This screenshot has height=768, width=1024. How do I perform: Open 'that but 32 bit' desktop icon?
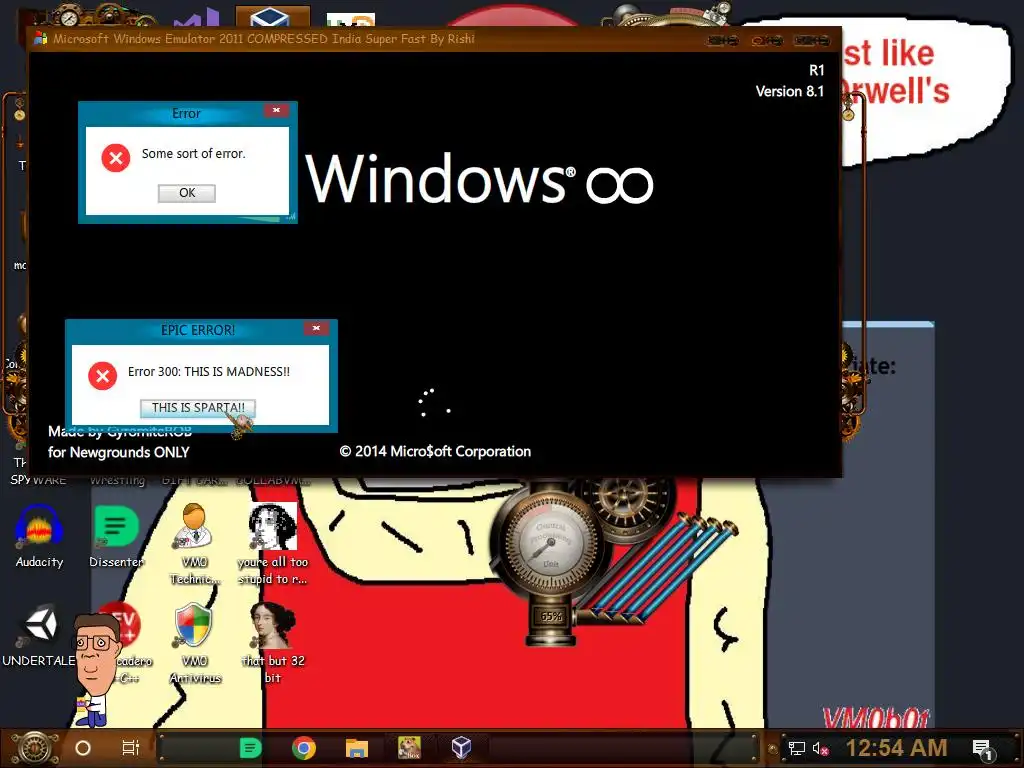click(272, 643)
